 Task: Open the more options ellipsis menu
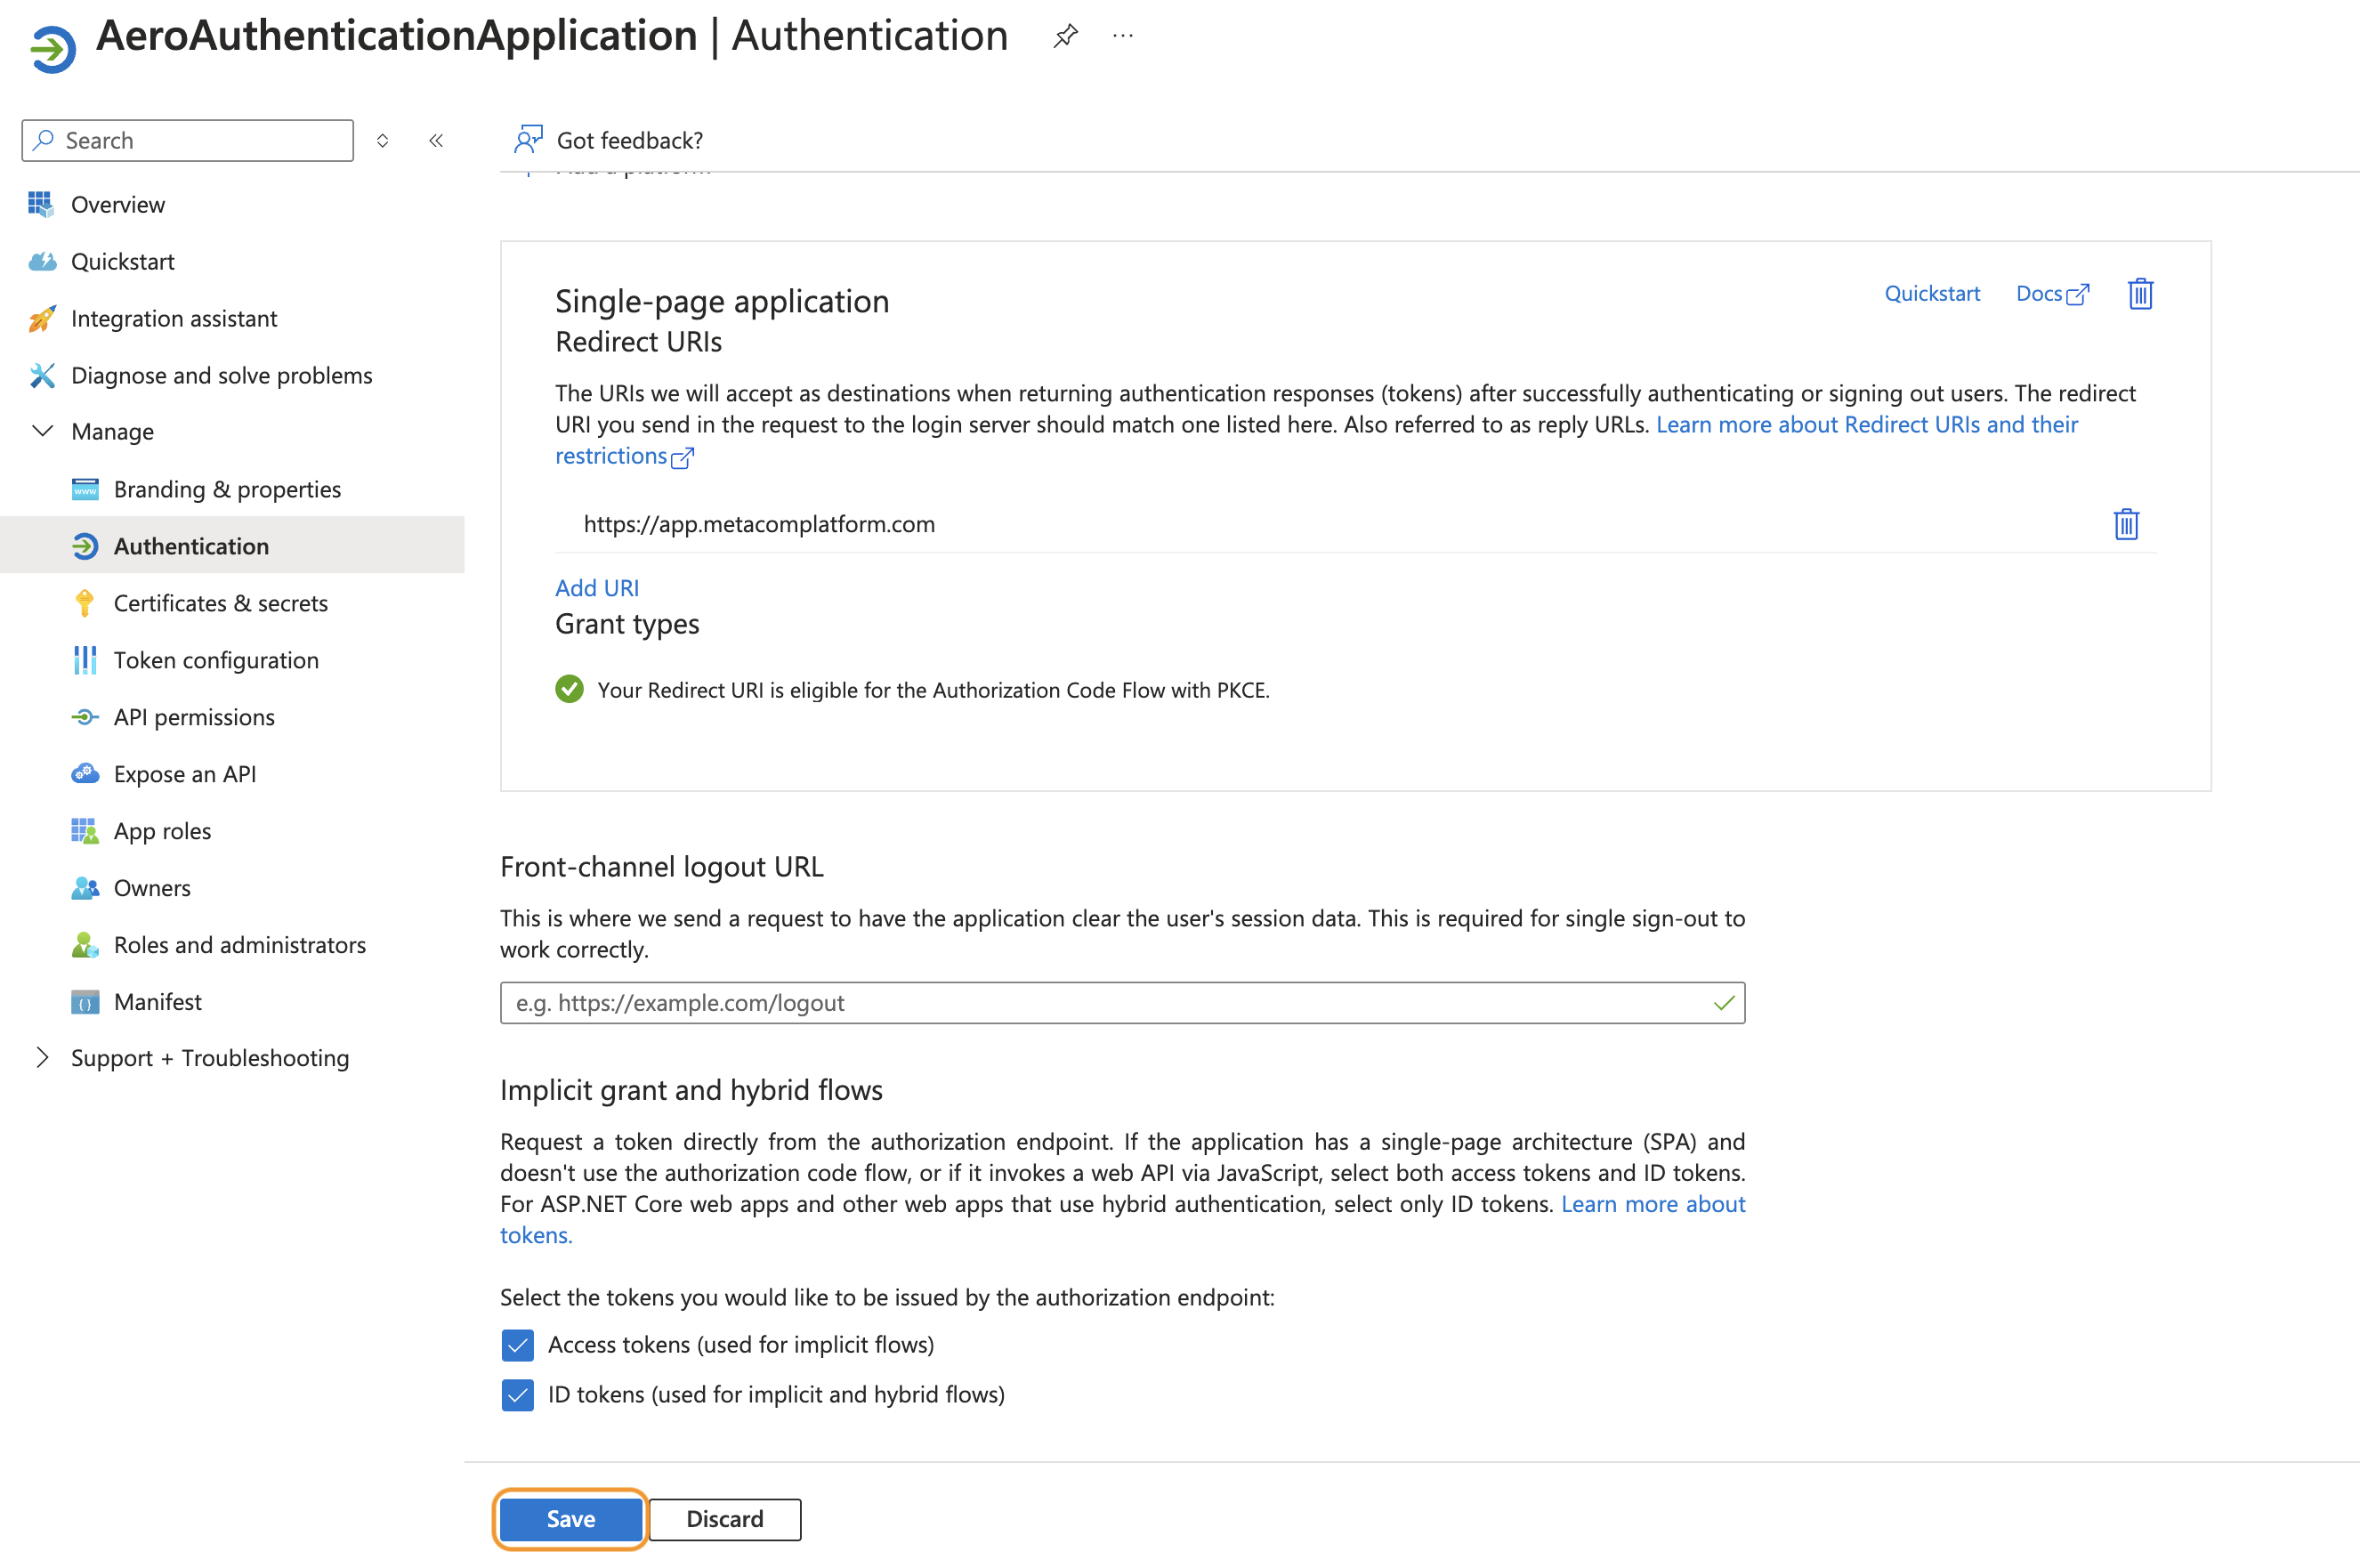[1123, 37]
